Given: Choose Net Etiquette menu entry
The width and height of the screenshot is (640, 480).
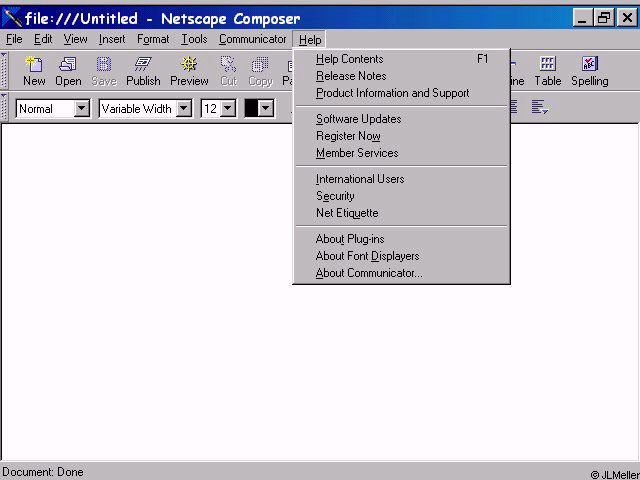Looking at the screenshot, I should pyautogui.click(x=402, y=213).
